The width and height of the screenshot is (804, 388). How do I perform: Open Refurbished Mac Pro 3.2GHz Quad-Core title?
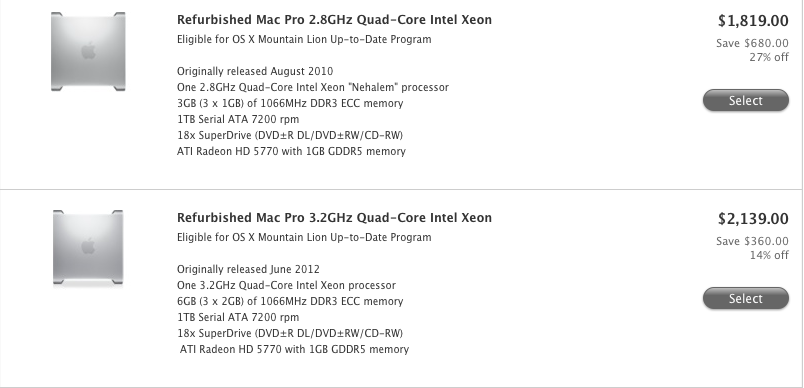pyautogui.click(x=334, y=218)
